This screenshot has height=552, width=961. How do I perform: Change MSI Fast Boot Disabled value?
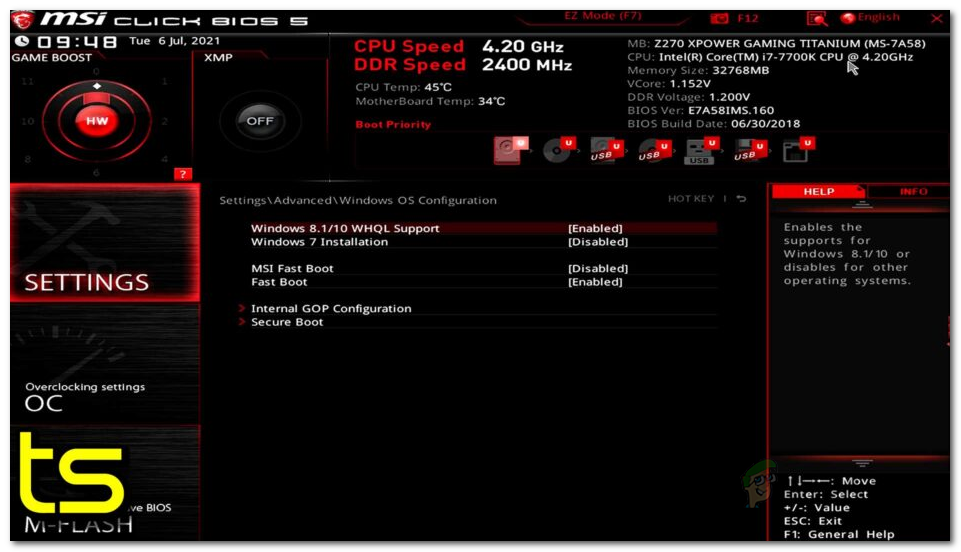pos(598,268)
